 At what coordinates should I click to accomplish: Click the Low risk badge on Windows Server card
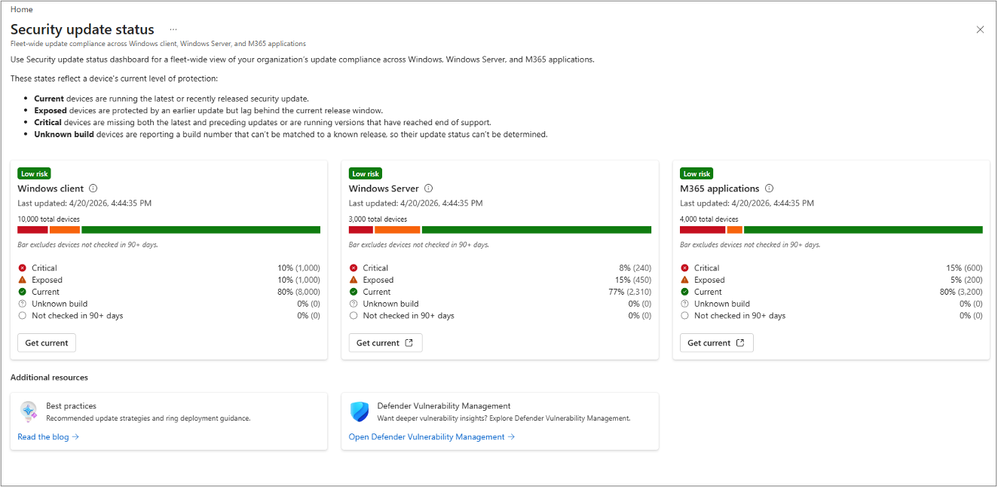pyautogui.click(x=365, y=173)
